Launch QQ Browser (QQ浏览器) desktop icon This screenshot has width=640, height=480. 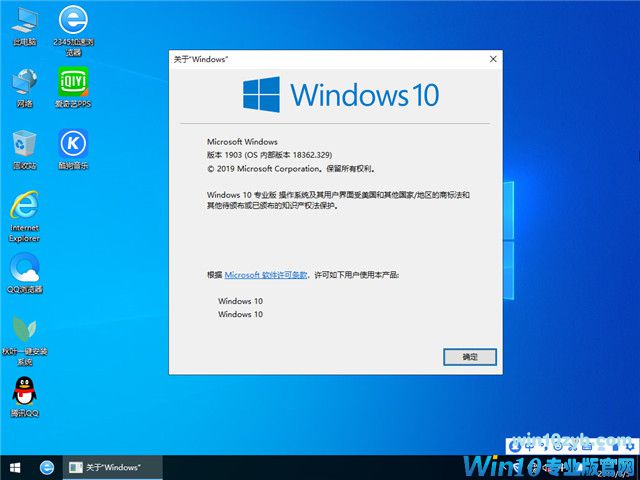point(24,270)
